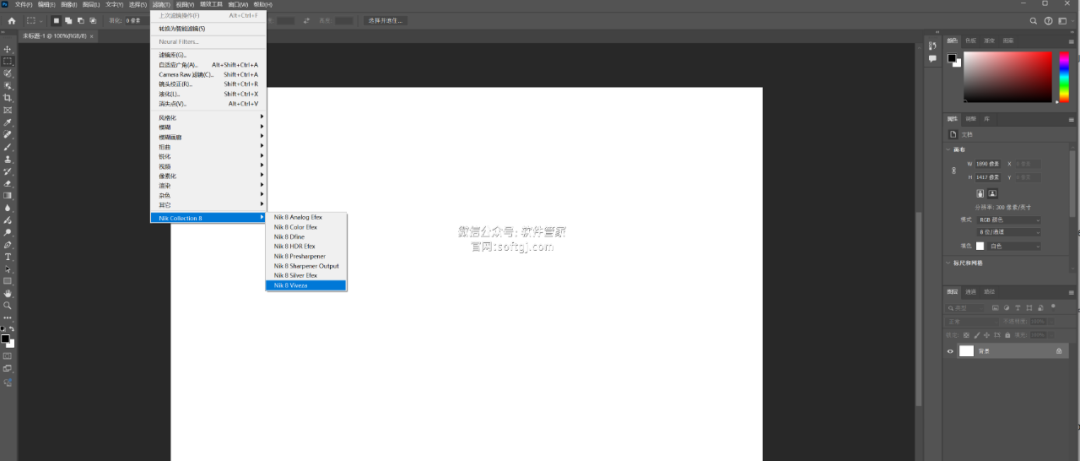The width and height of the screenshot is (1080, 461).
Task: Open the History panel icon
Action: click(933, 46)
